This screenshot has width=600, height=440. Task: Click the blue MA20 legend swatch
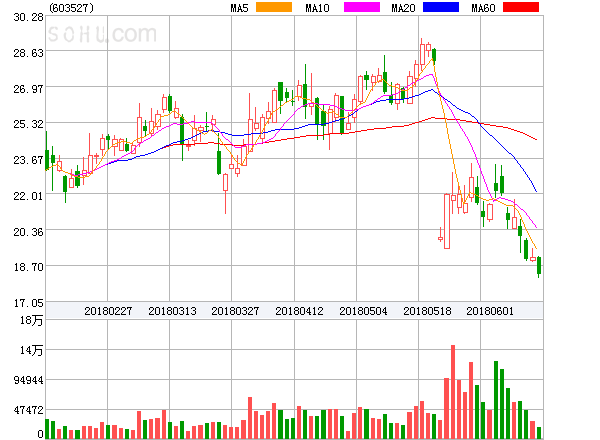click(441, 7)
